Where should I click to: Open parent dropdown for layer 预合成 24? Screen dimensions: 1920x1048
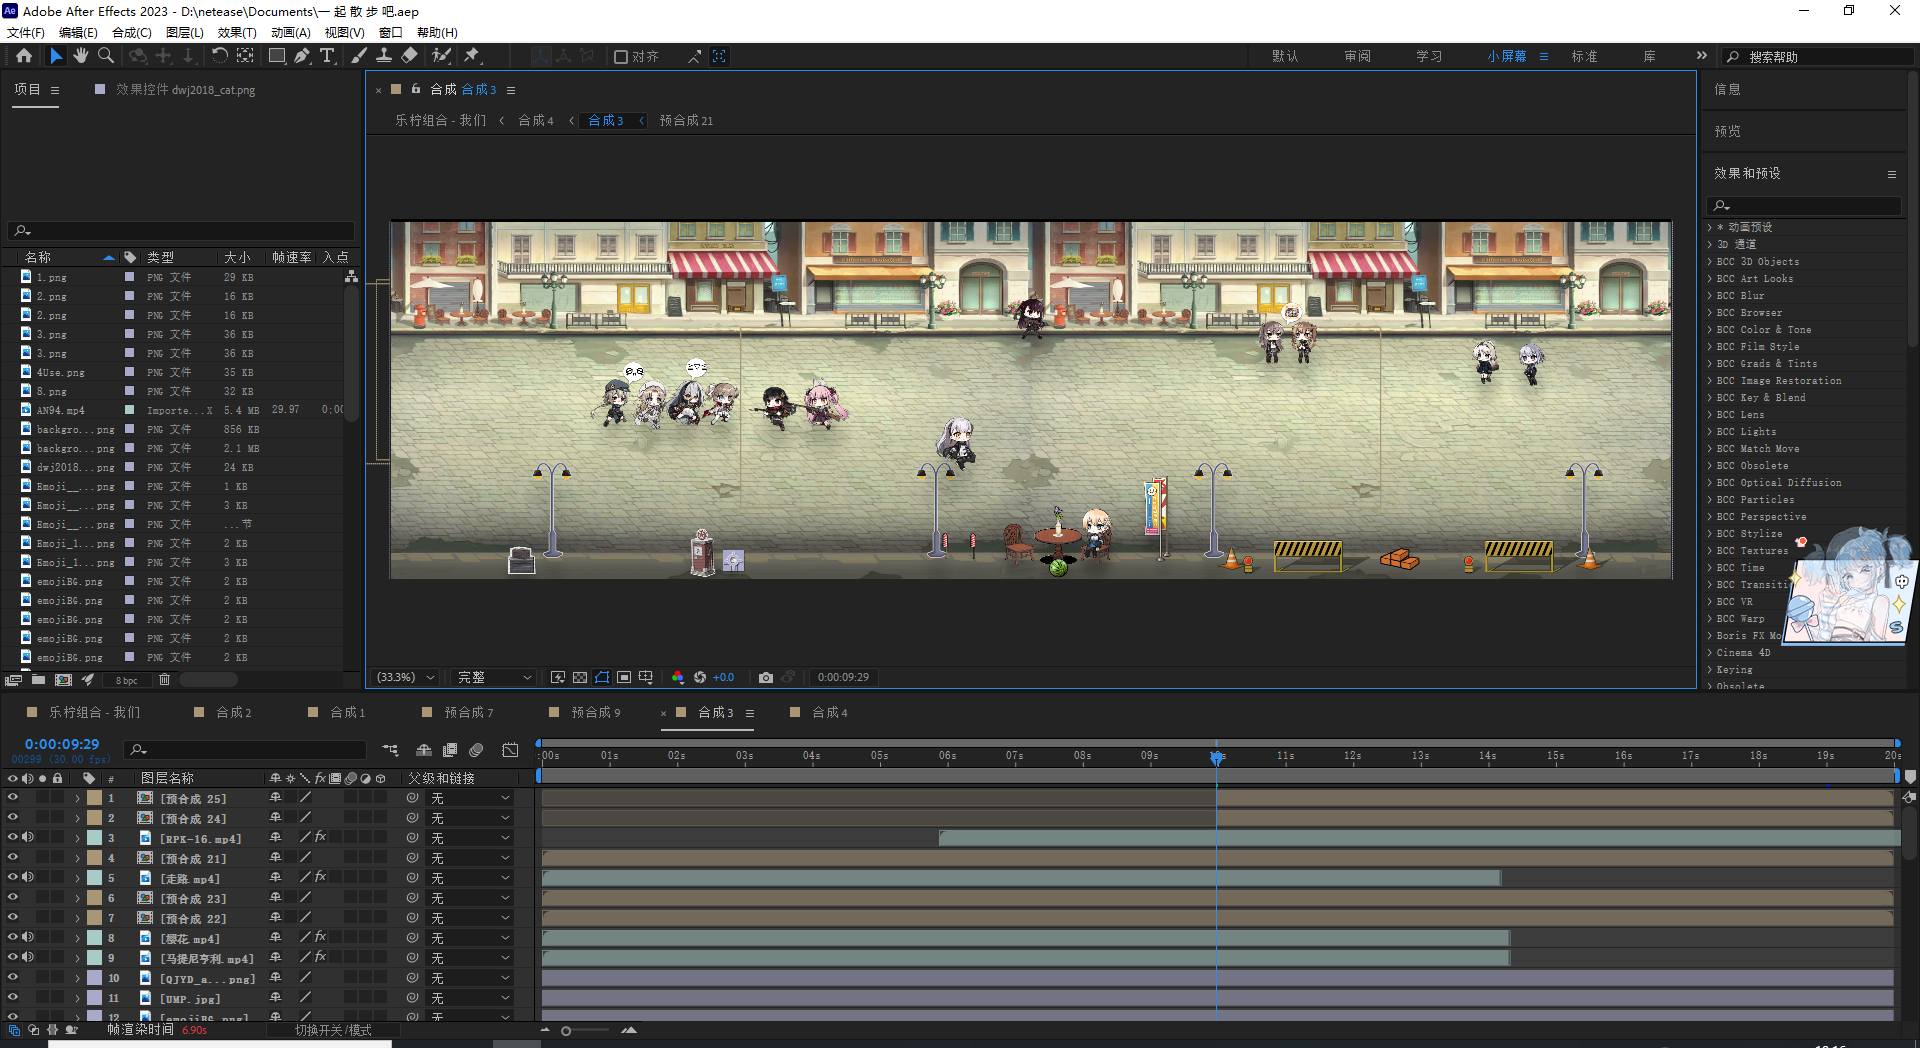(471, 818)
